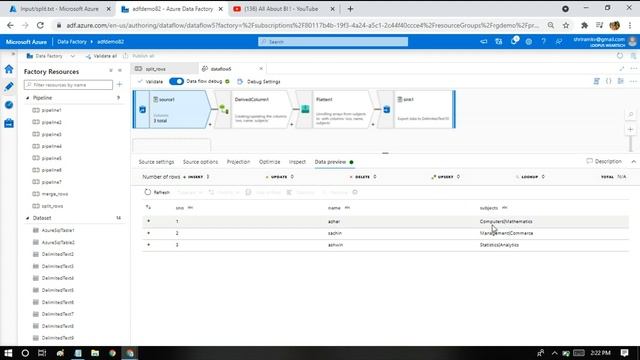The height and width of the screenshot is (360, 640).
Task: Open the name column header menu
Action: tap(347, 208)
